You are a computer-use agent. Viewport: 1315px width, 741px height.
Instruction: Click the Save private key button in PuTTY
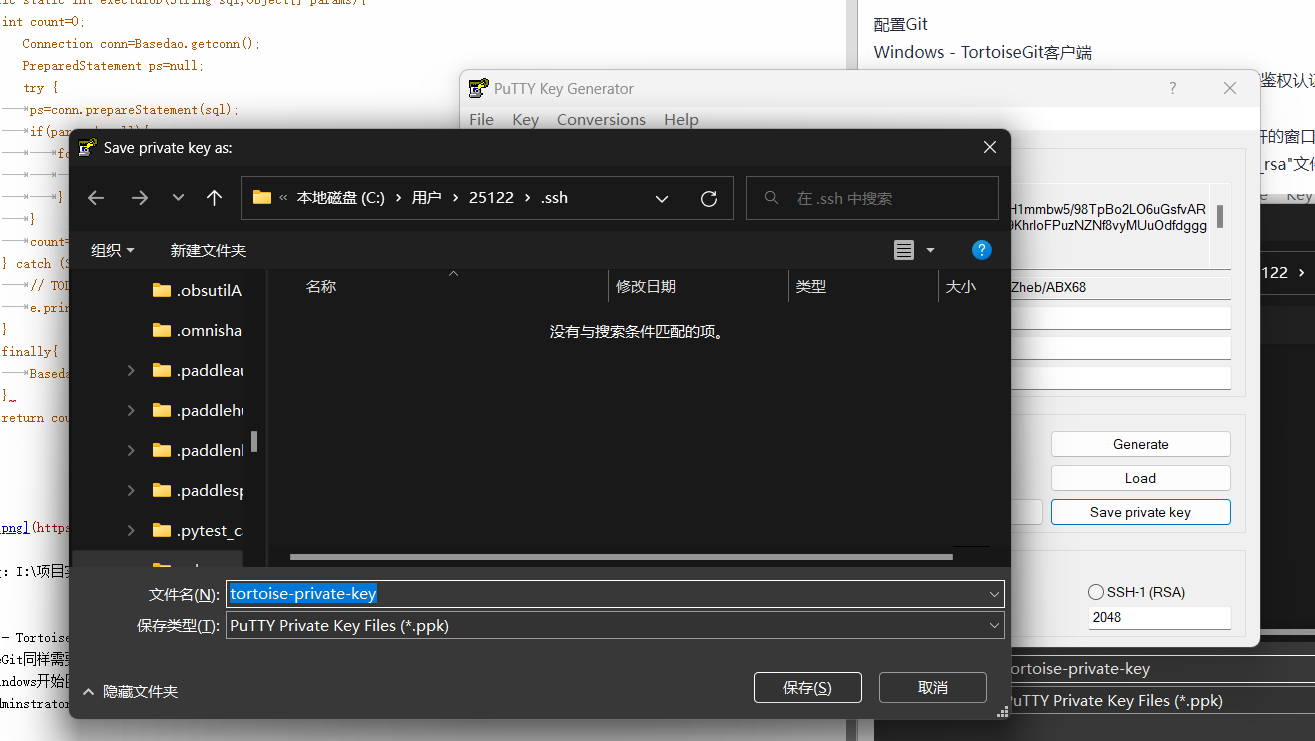pyautogui.click(x=1140, y=512)
